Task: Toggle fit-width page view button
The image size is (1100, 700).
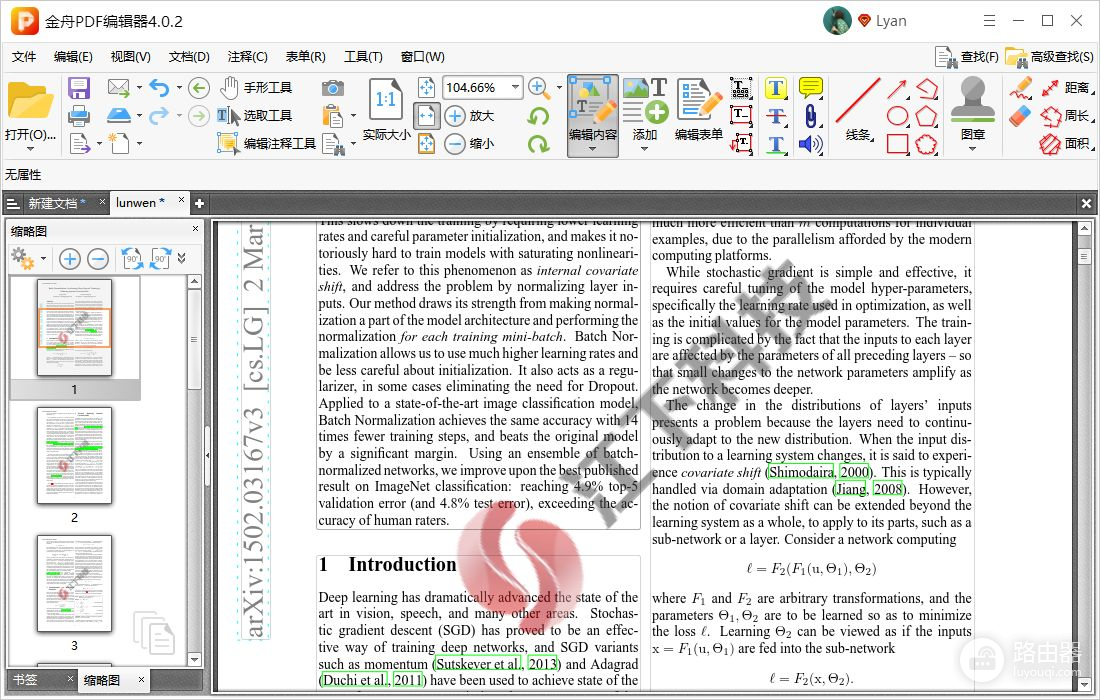Action: 427,116
